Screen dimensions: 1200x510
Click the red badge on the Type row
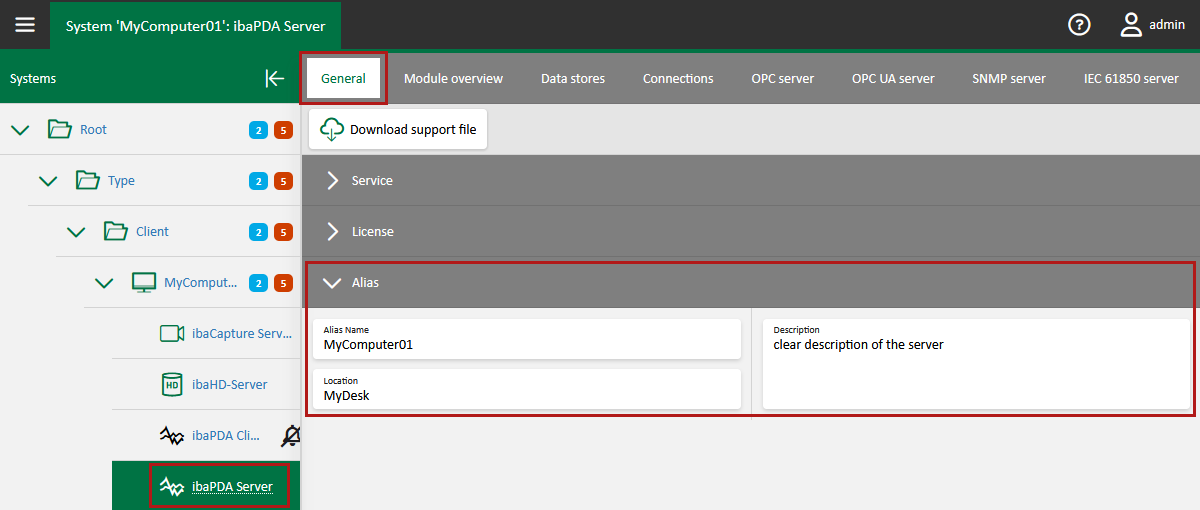coord(283,181)
